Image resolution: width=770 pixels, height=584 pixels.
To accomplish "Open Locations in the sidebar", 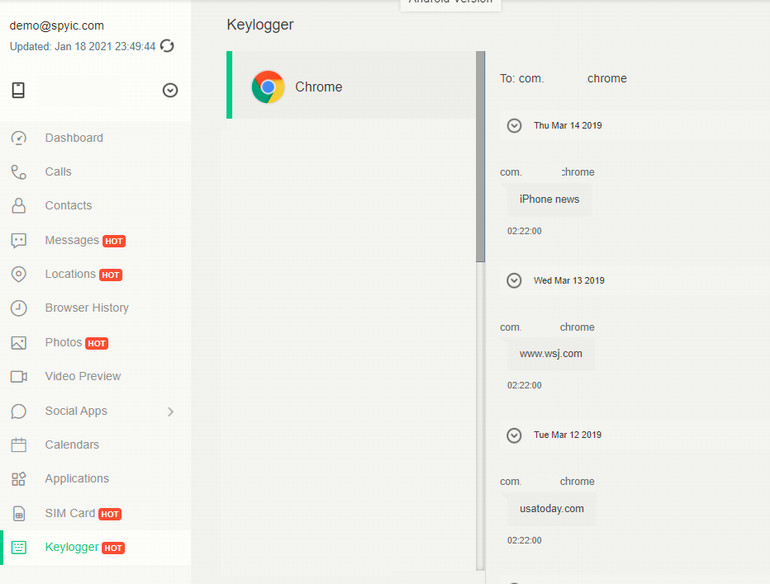I will (x=70, y=274).
